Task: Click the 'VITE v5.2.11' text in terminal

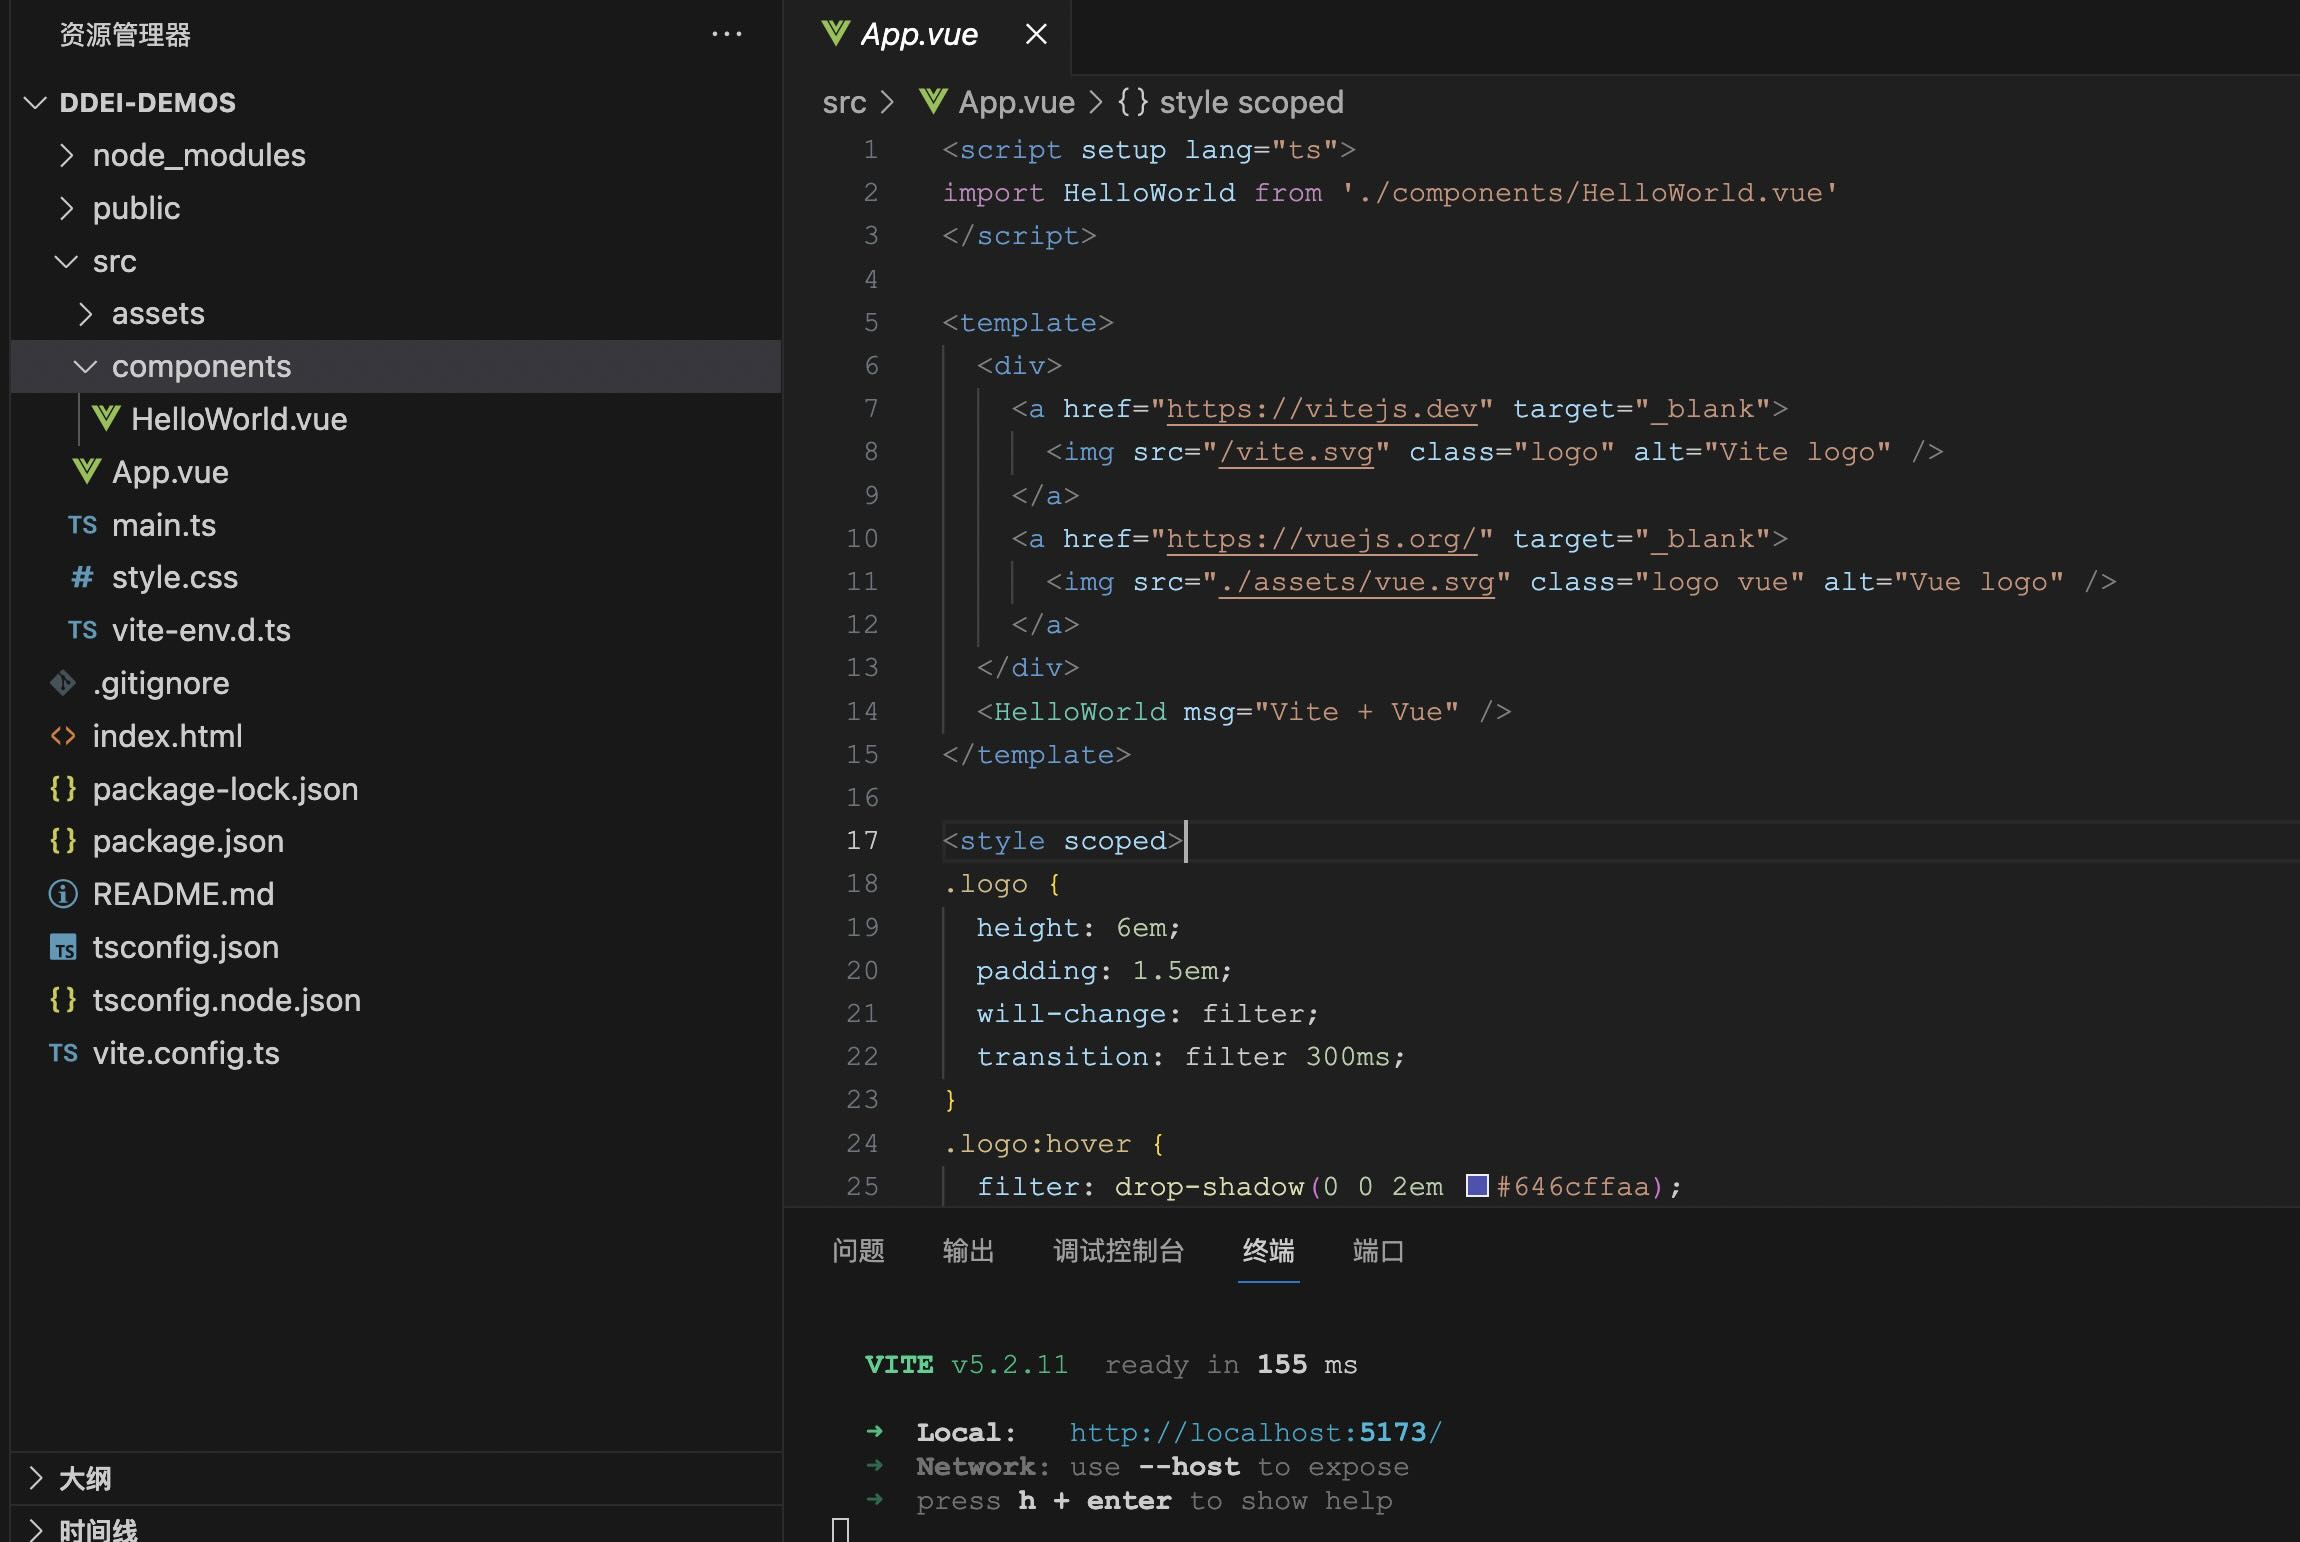Action: pos(966,1364)
